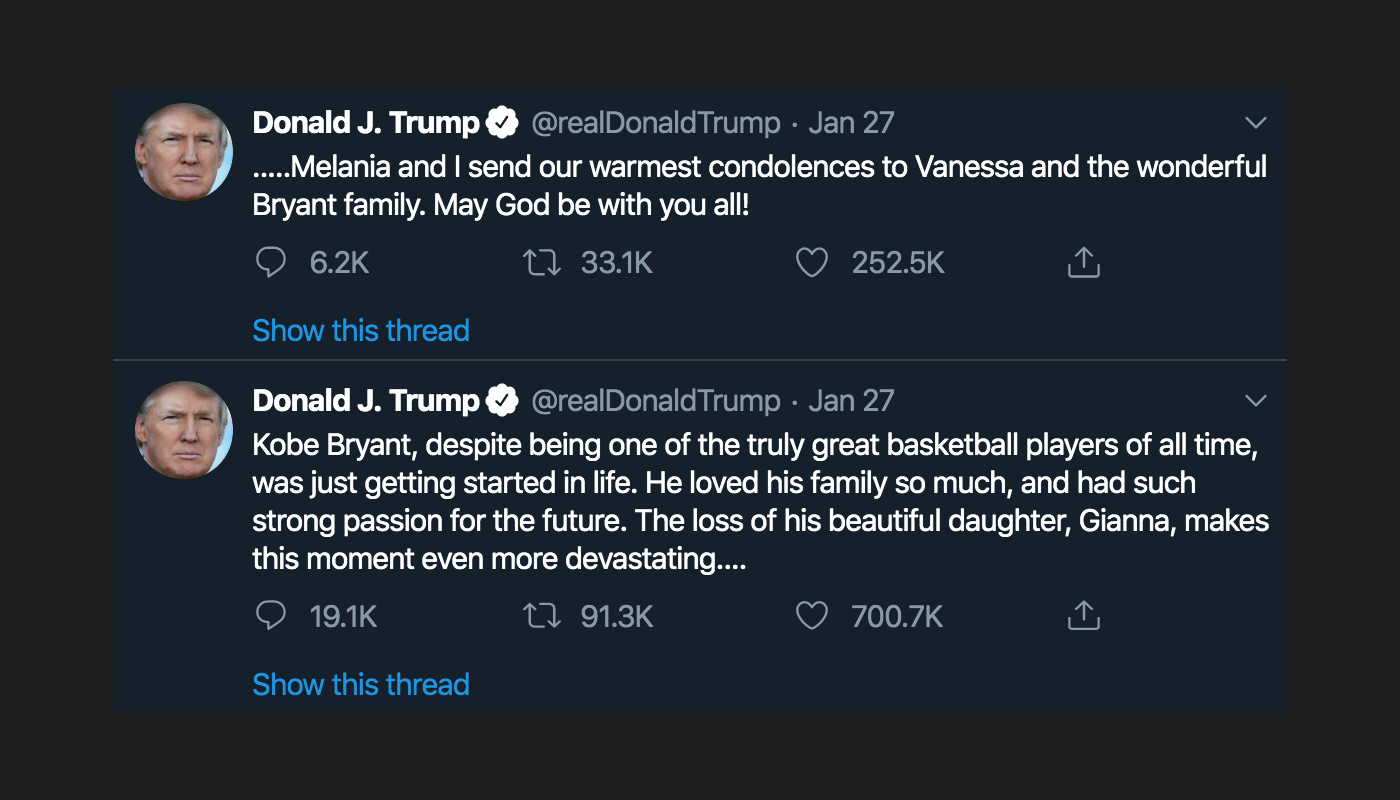The image size is (1400, 800).
Task: Open the first tweet's profile avatar
Action: pos(184,152)
